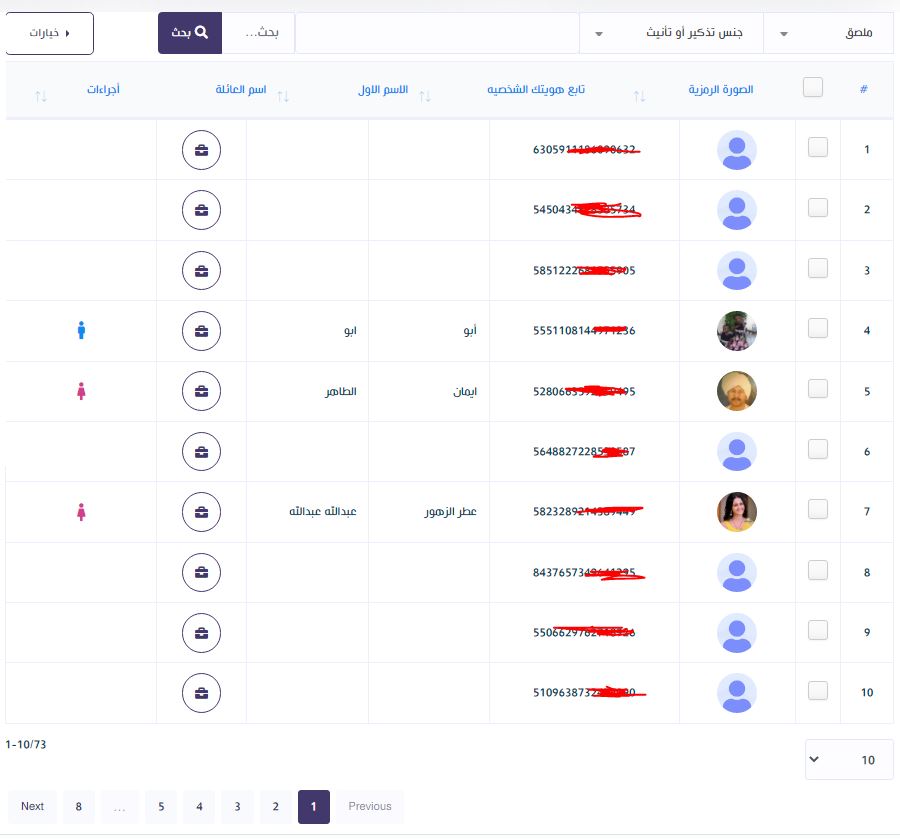Image resolution: width=900 pixels, height=839 pixels.
Task: Click into the بحث search text field
Action: [258, 33]
